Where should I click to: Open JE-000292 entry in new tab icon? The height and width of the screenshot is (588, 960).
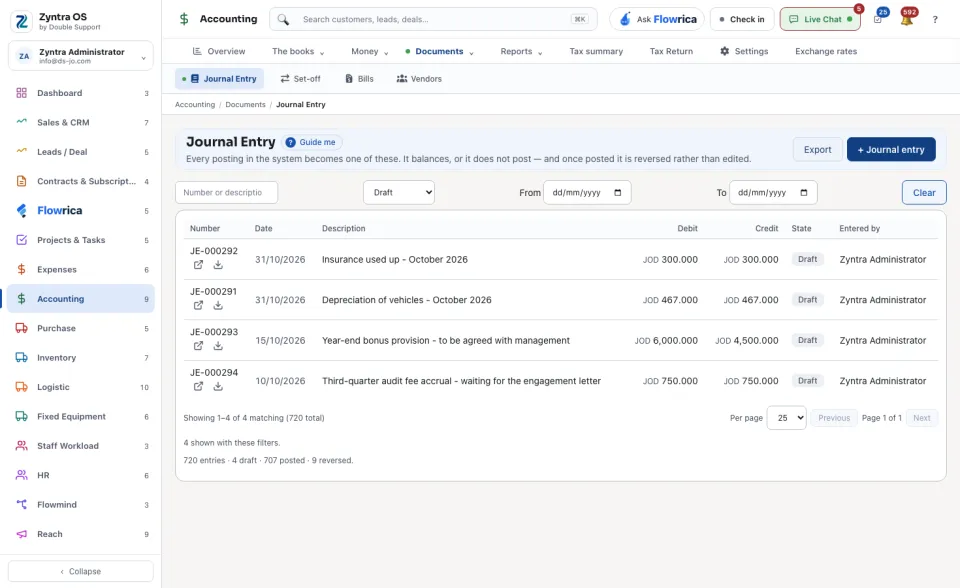click(198, 265)
